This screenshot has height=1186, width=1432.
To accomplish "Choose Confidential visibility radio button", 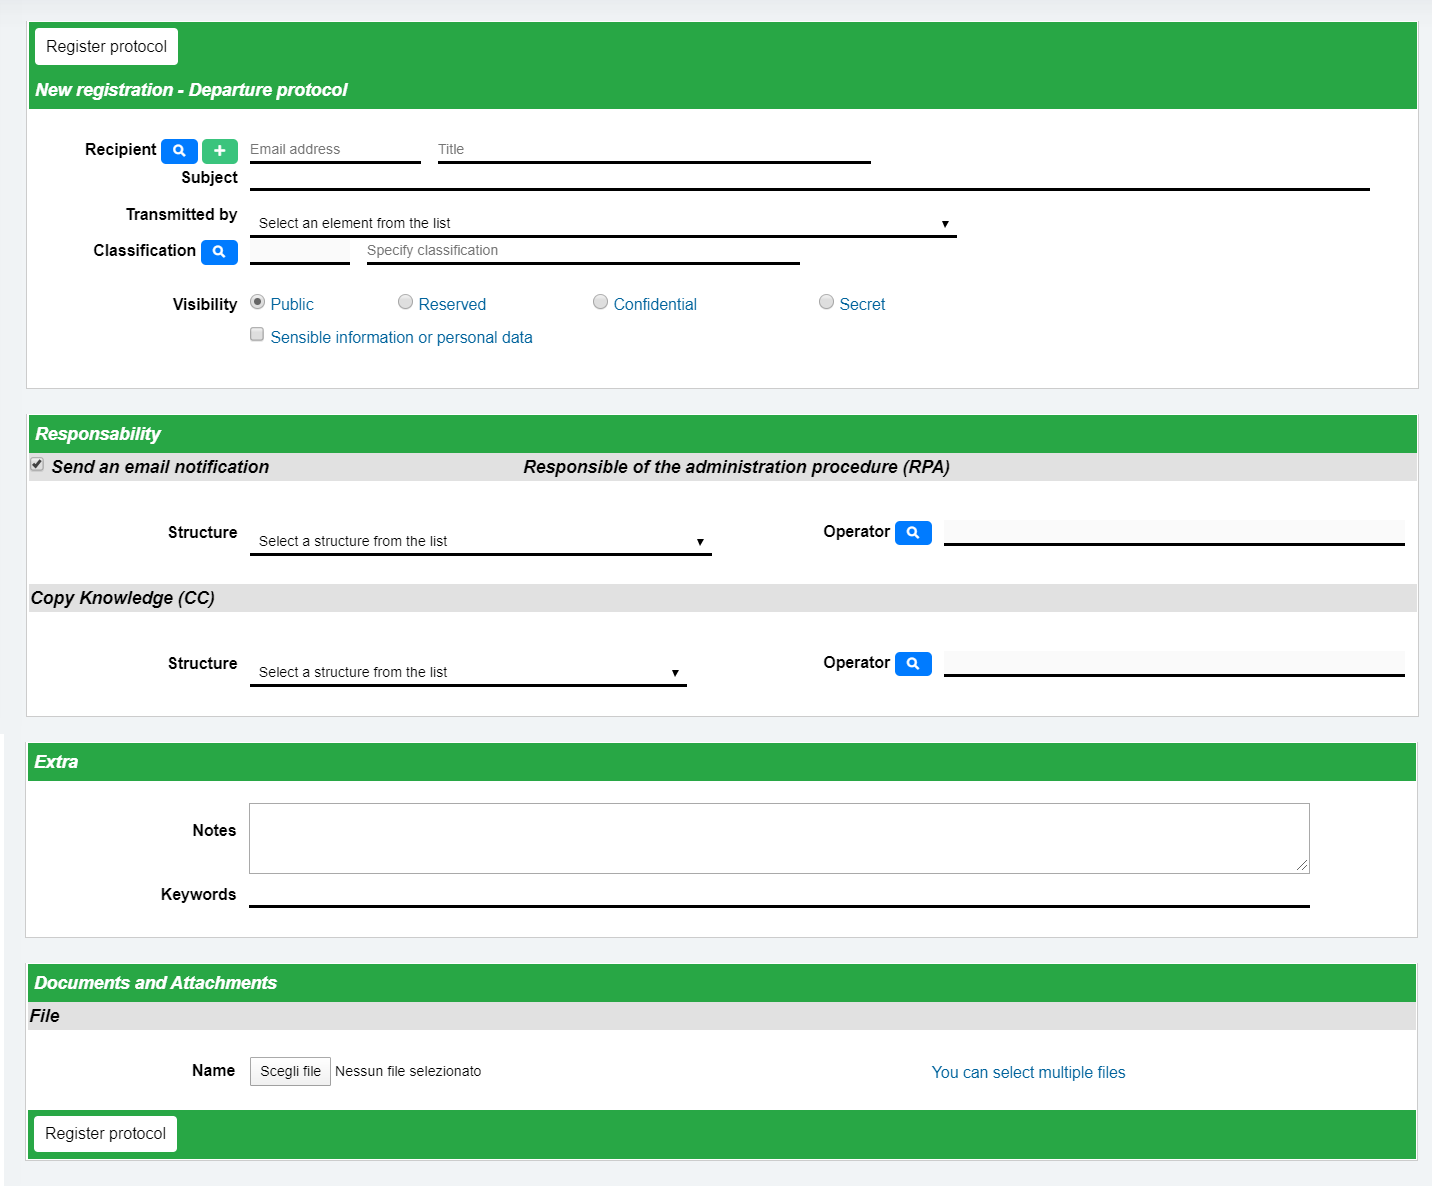I will [x=600, y=302].
